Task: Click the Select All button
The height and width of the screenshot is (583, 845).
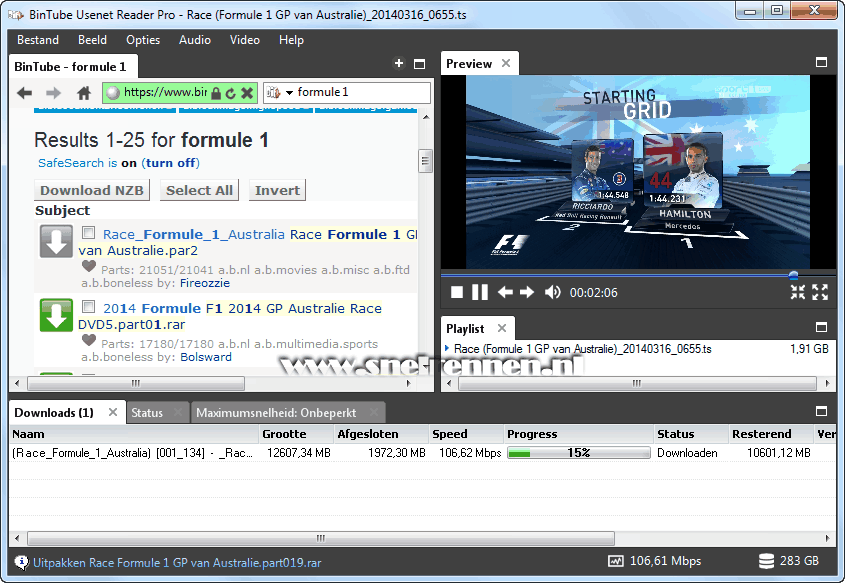Action: click(x=199, y=190)
